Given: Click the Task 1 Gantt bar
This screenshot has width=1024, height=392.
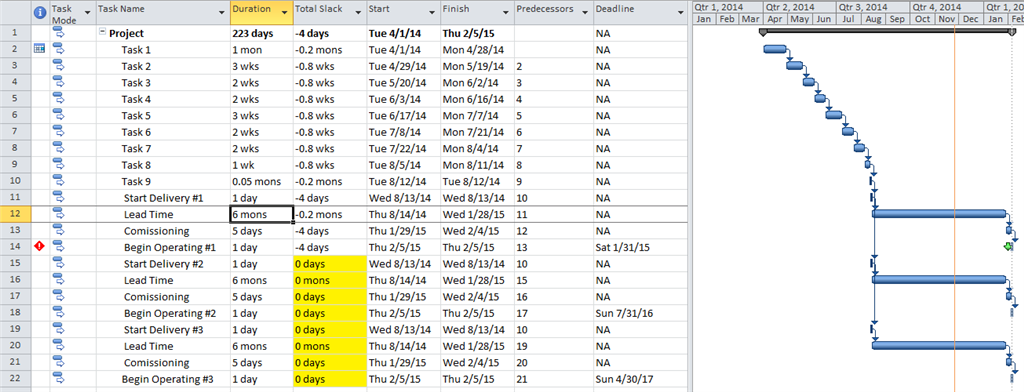Looking at the screenshot, I should click(x=775, y=49).
